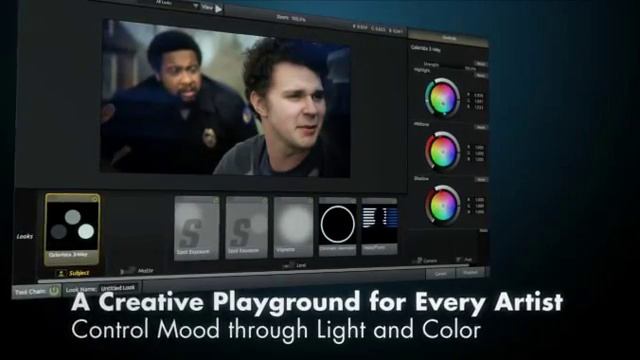Click the Cancel button

pyautogui.click(x=440, y=274)
